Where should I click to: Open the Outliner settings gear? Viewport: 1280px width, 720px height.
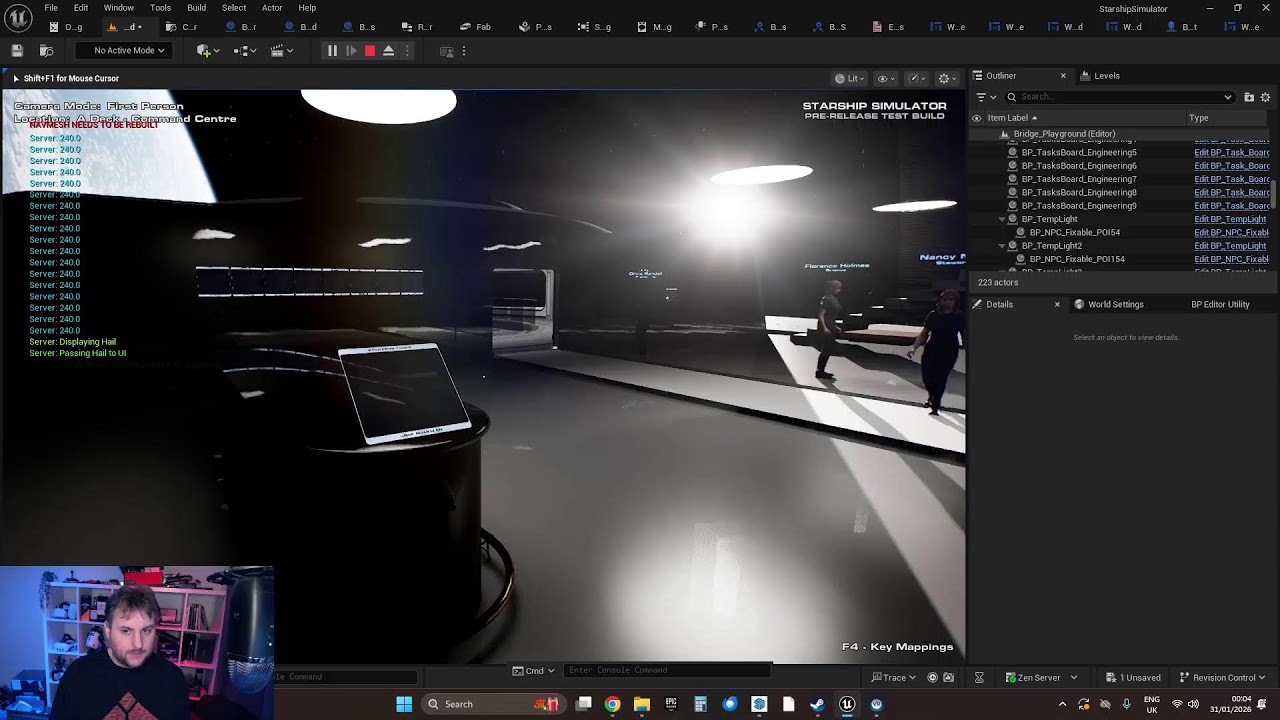(1265, 97)
